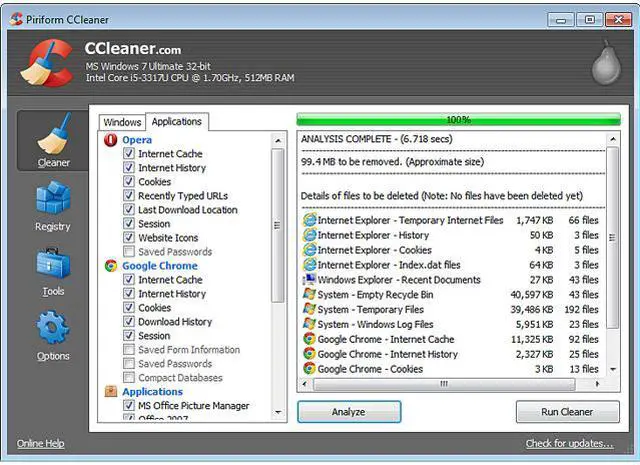
Task: Click Chrome icon on Cookies result row
Action: point(309,369)
